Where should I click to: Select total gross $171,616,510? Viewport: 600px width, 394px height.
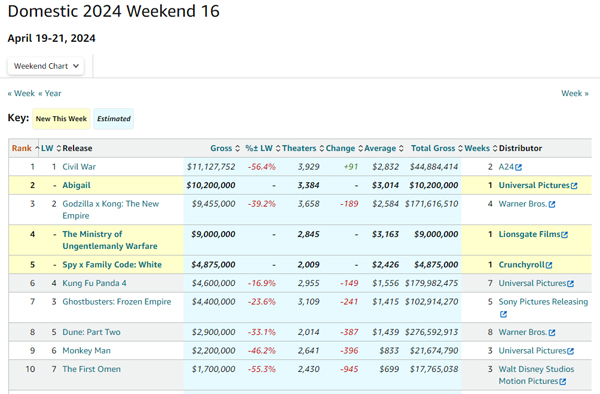click(x=432, y=204)
